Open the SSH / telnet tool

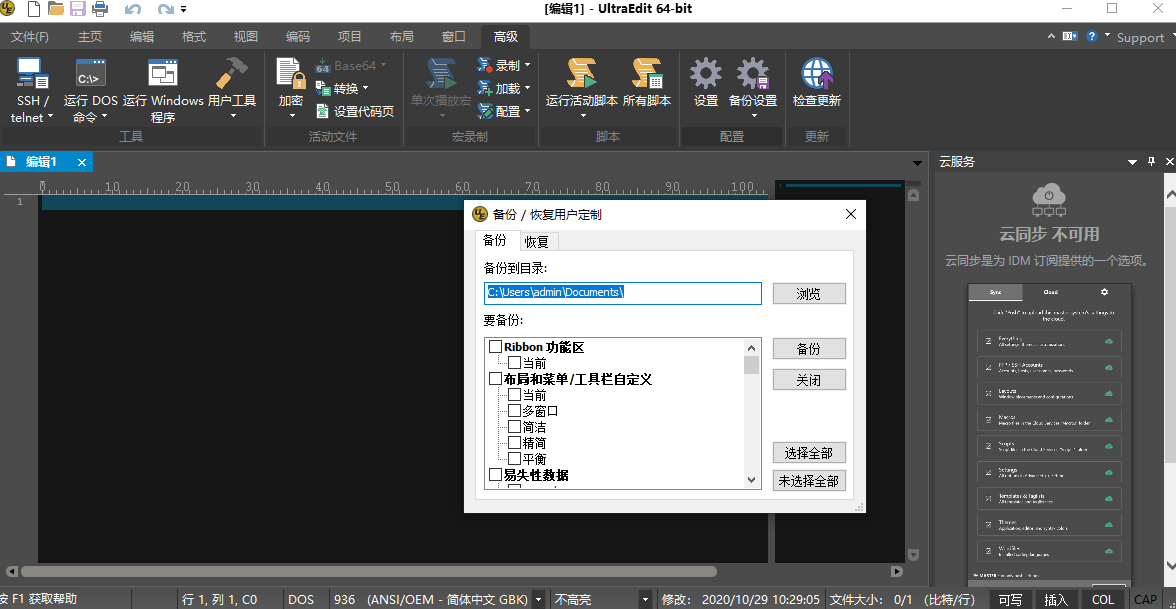(x=32, y=74)
